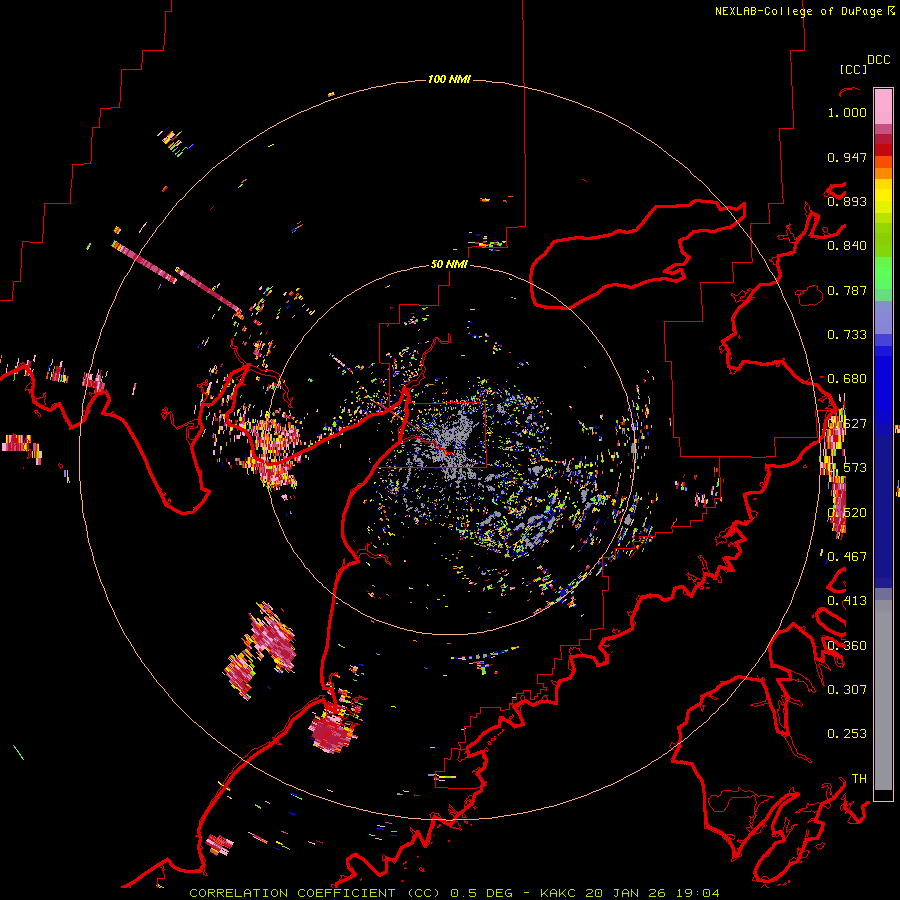Pick the light pink top color bar segment
Image resolution: width=900 pixels, height=900 pixels.
click(883, 106)
